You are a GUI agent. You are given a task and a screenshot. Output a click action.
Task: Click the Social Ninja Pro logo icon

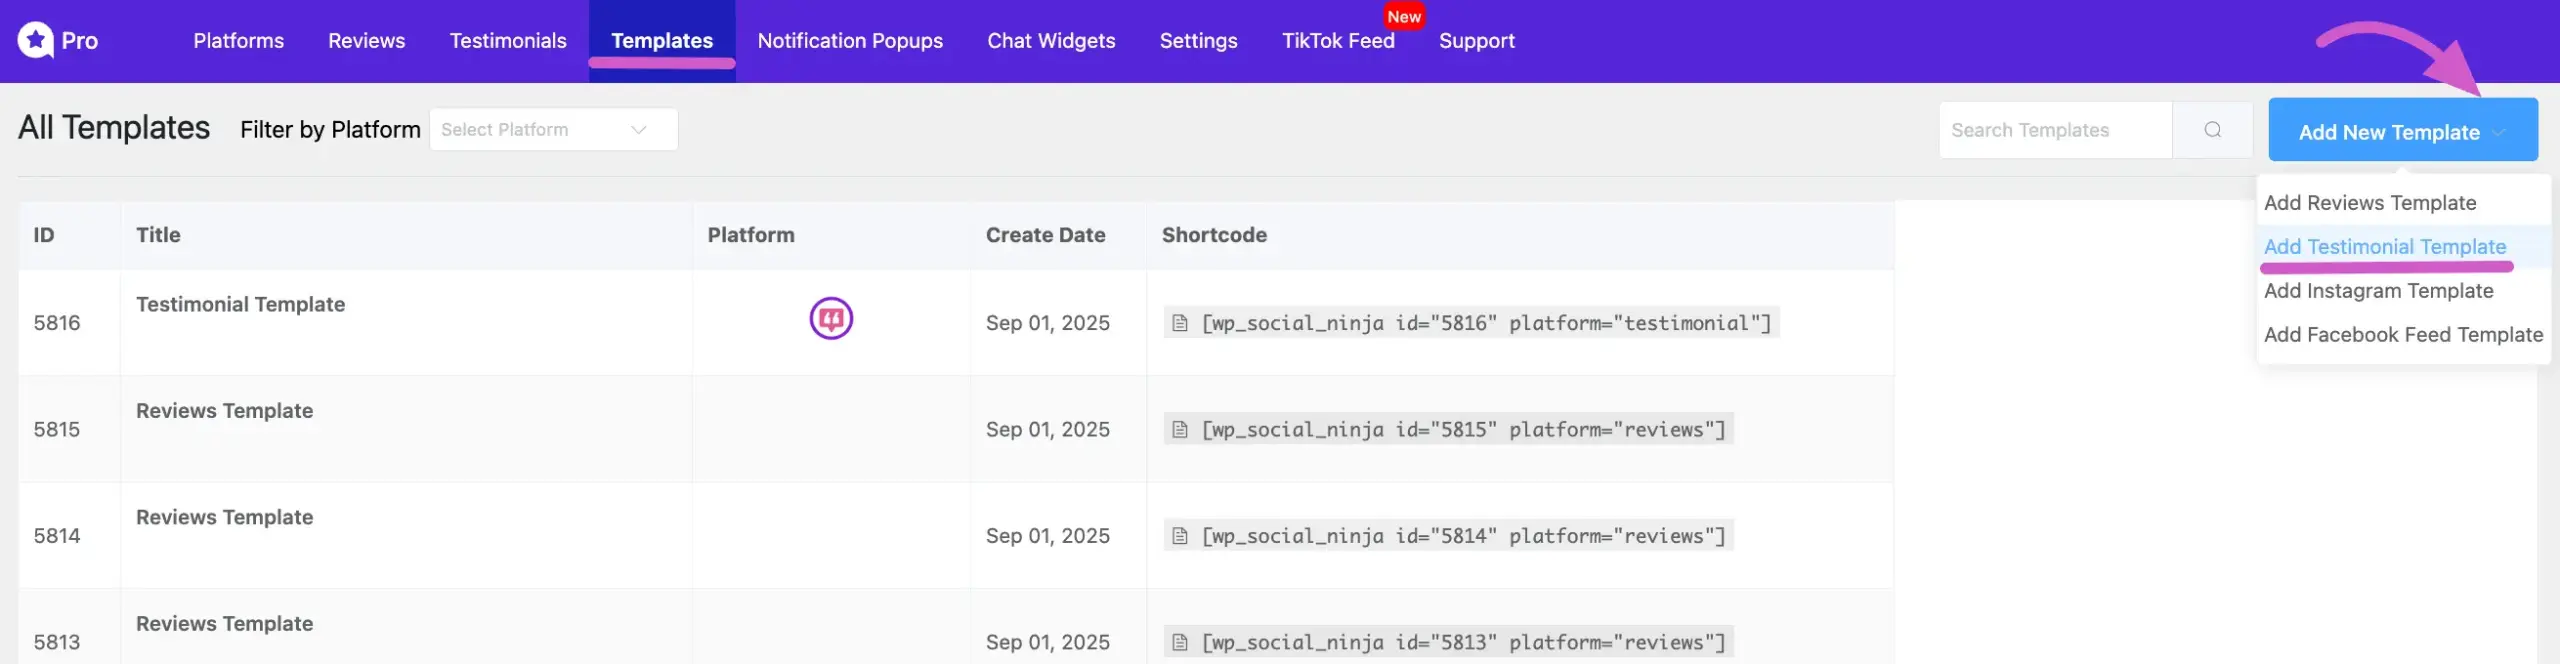pos(36,40)
